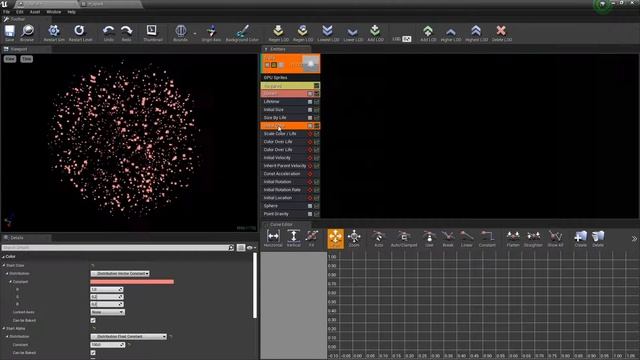Click the Details panel scrollbar
Viewport: 640px width, 360px height.
[x=255, y=285]
